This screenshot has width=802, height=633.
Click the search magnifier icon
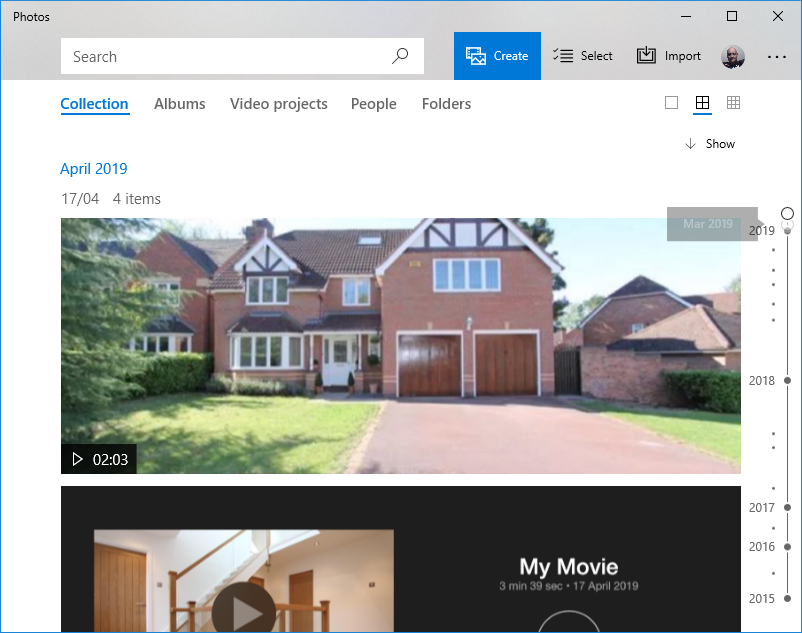click(x=400, y=56)
